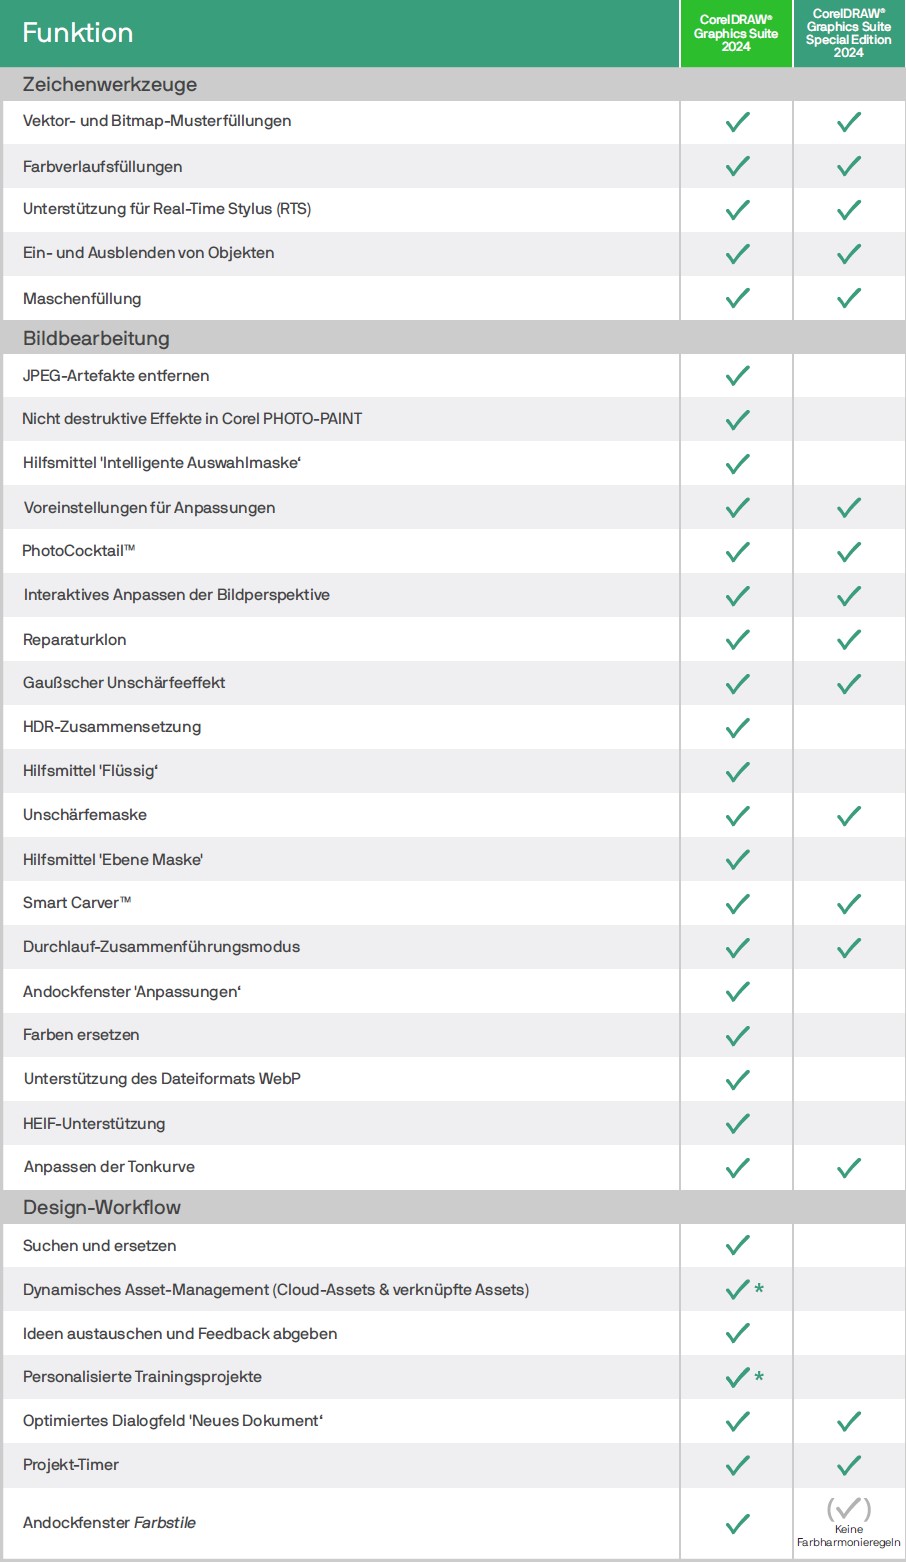This screenshot has height=1562, width=906.
Task: Select the CorelDRAW Graphics Suite 2024 column header
Action: (736, 33)
